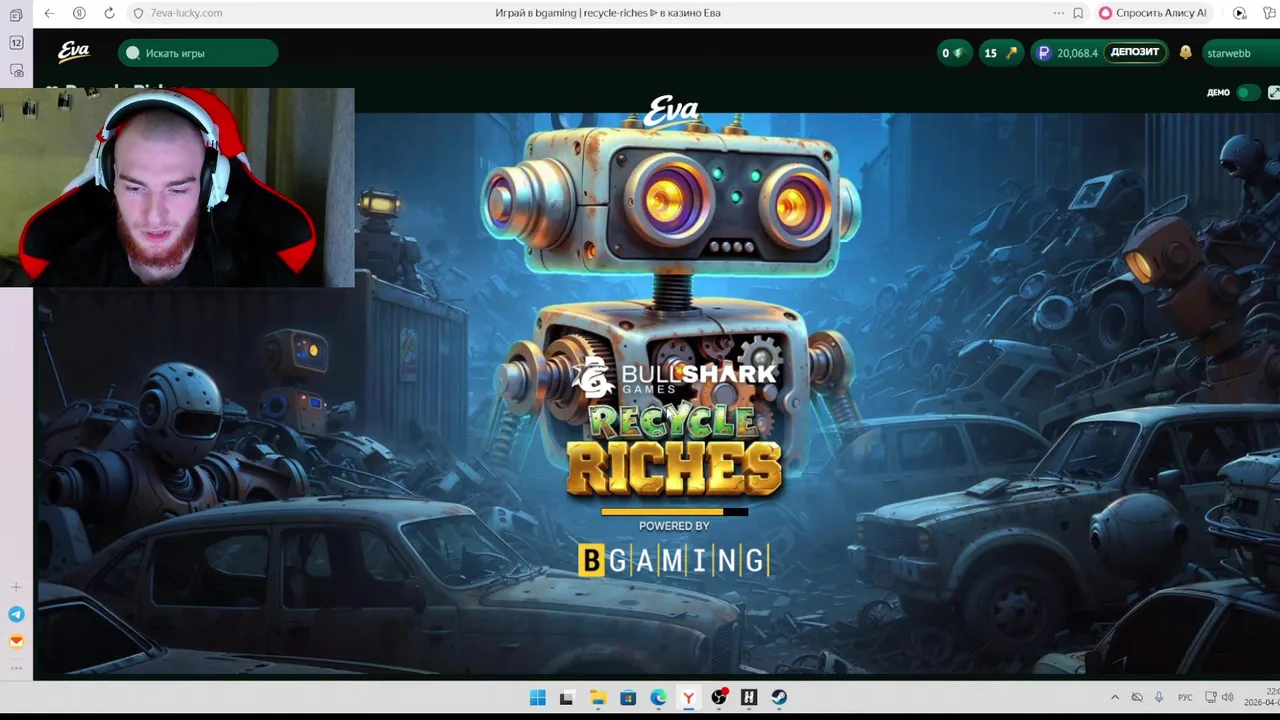Open sidebar more options dots
The width and height of the screenshot is (1280, 720).
[x=16, y=667]
